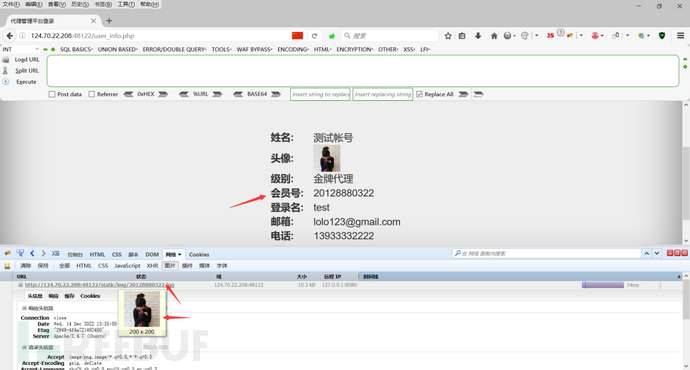Switch to Firebug HTML panel tab
Viewport: 690px width, 370px height.
(97, 254)
